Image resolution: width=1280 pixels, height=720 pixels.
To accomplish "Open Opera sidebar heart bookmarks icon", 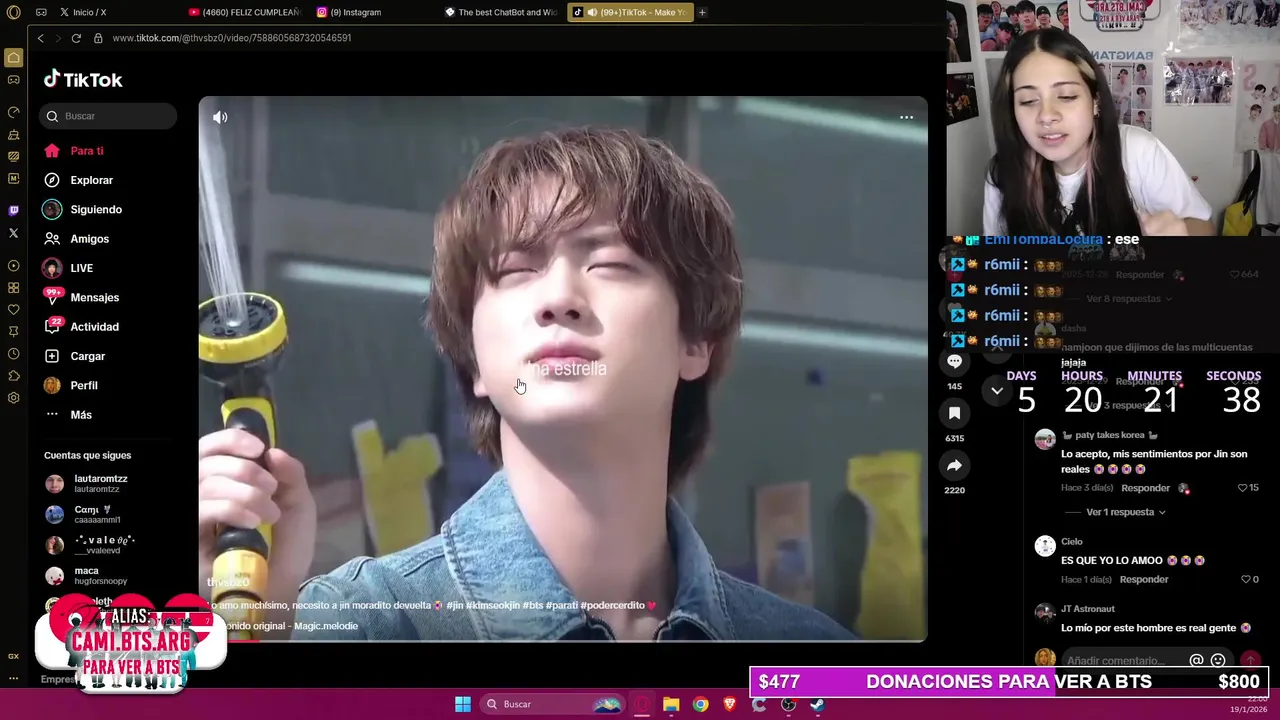I will [x=13, y=310].
